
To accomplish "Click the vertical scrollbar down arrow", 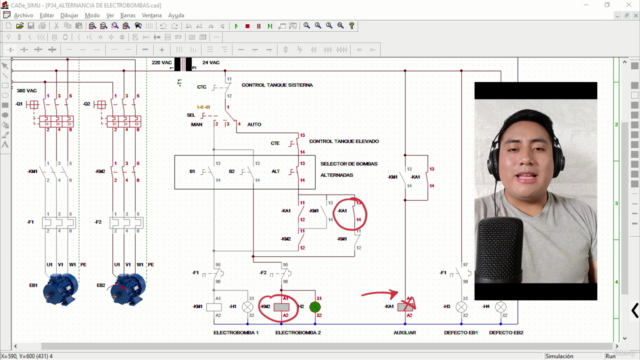I will point(624,338).
